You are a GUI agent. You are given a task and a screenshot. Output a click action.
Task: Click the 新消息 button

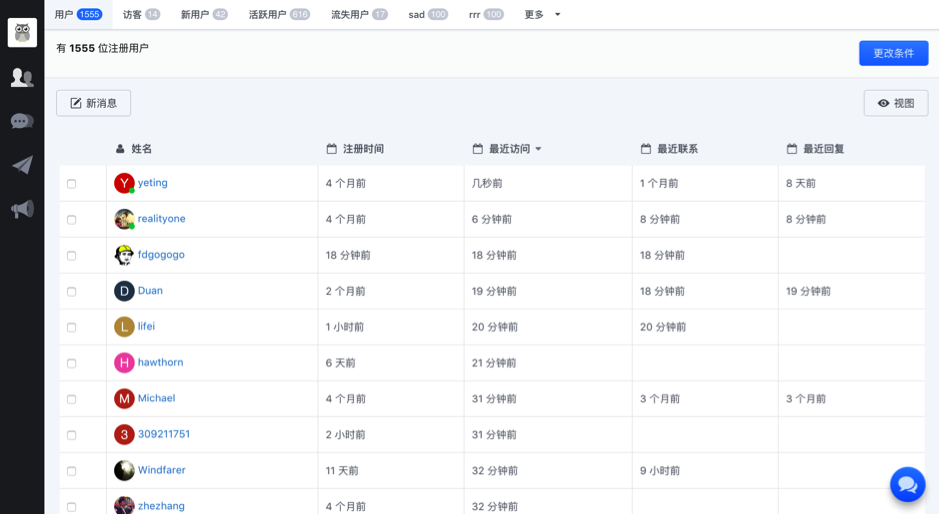[x=93, y=103]
